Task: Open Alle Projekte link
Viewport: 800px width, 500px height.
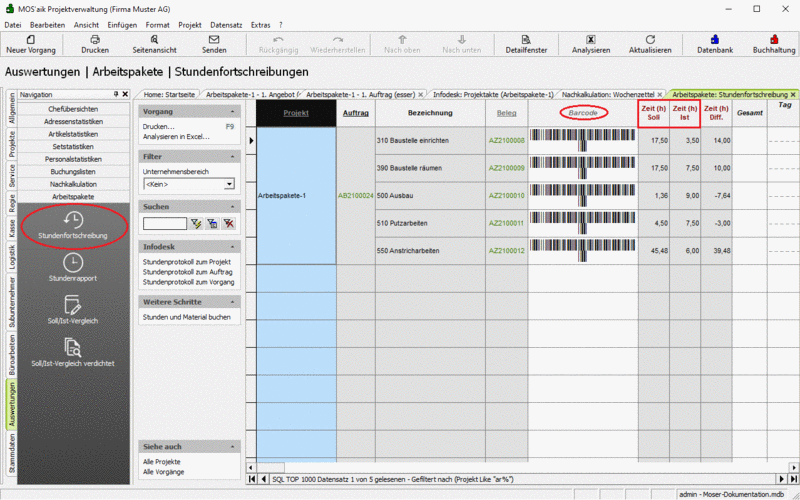Action: click(x=162, y=462)
